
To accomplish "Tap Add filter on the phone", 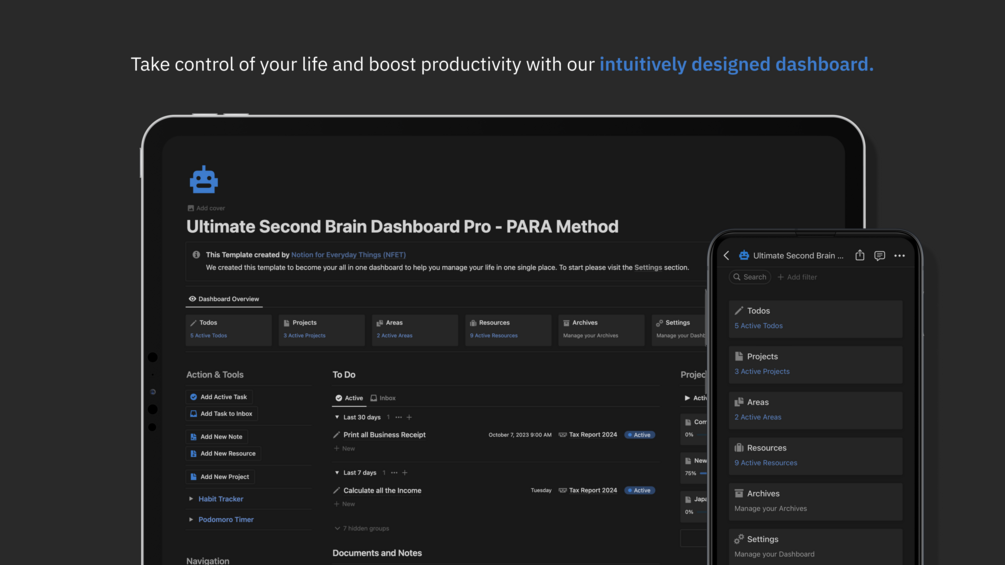I will click(797, 277).
